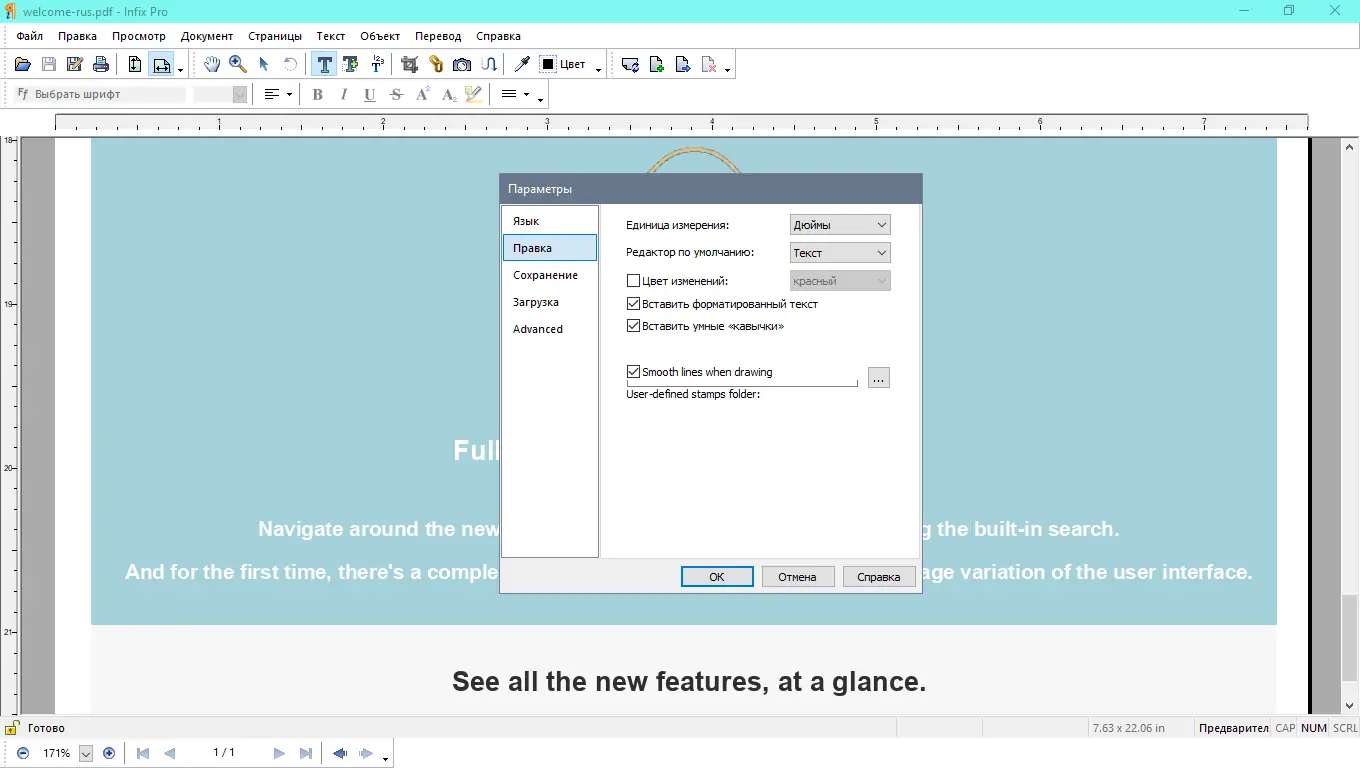
Task: Toggle Вставить форматированный текст checkbox
Action: 633,304
